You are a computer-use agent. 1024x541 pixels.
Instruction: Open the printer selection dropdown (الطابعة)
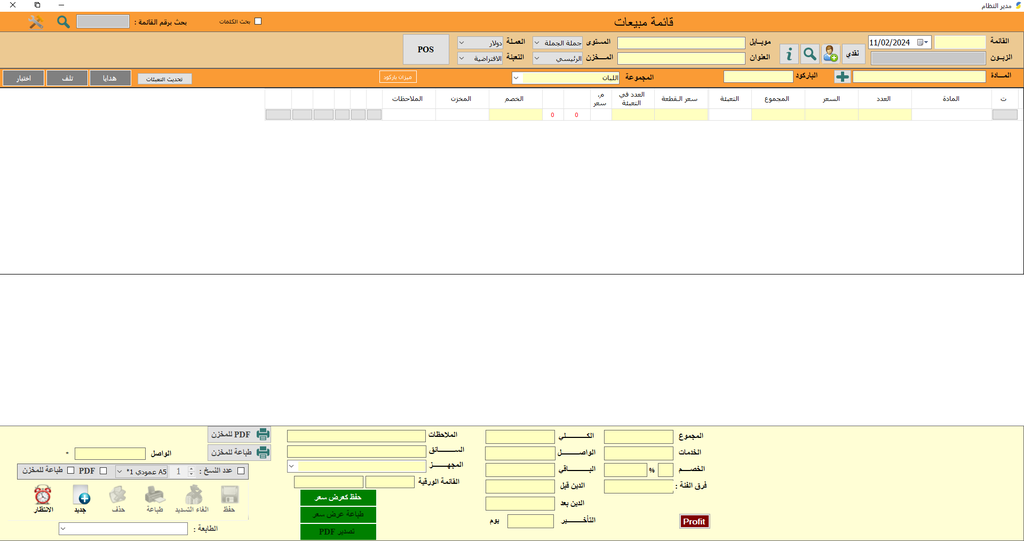tap(63, 528)
